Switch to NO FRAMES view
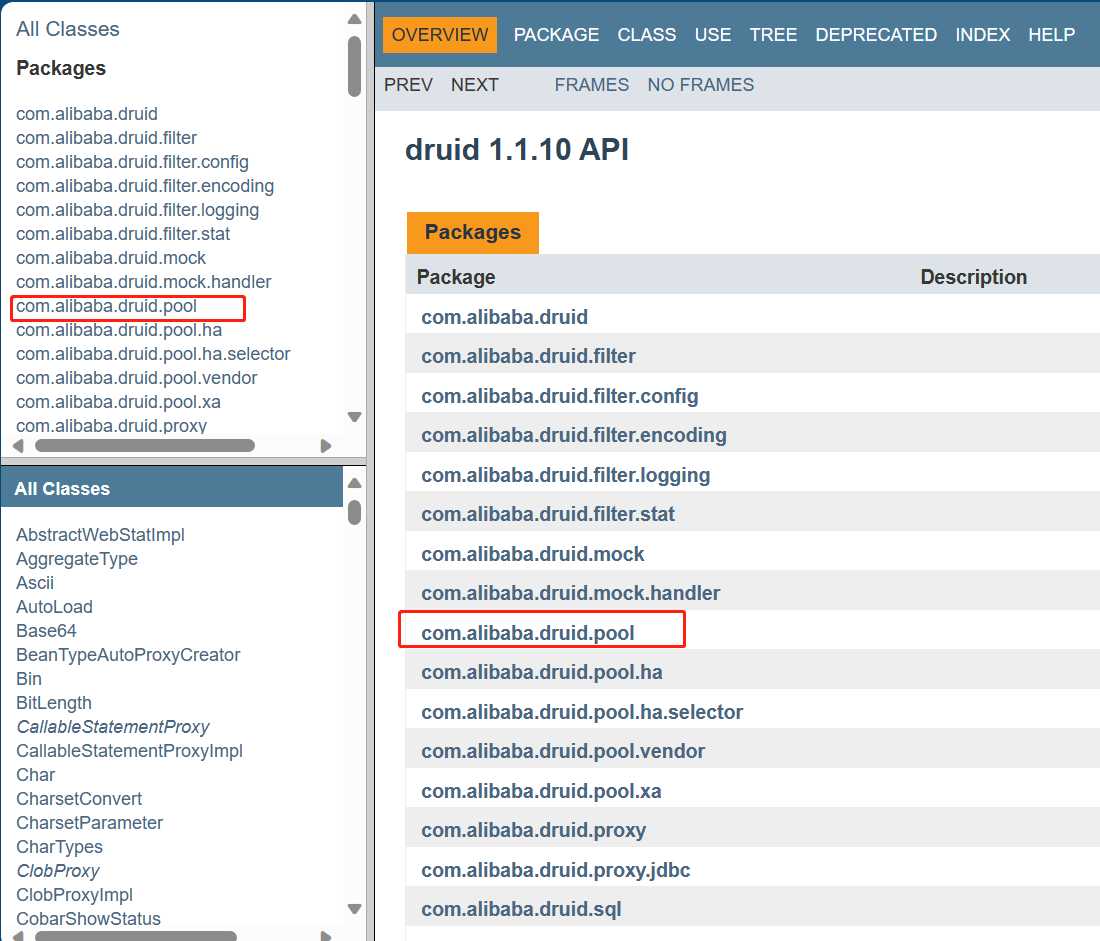The height and width of the screenshot is (941, 1100). pyautogui.click(x=701, y=85)
